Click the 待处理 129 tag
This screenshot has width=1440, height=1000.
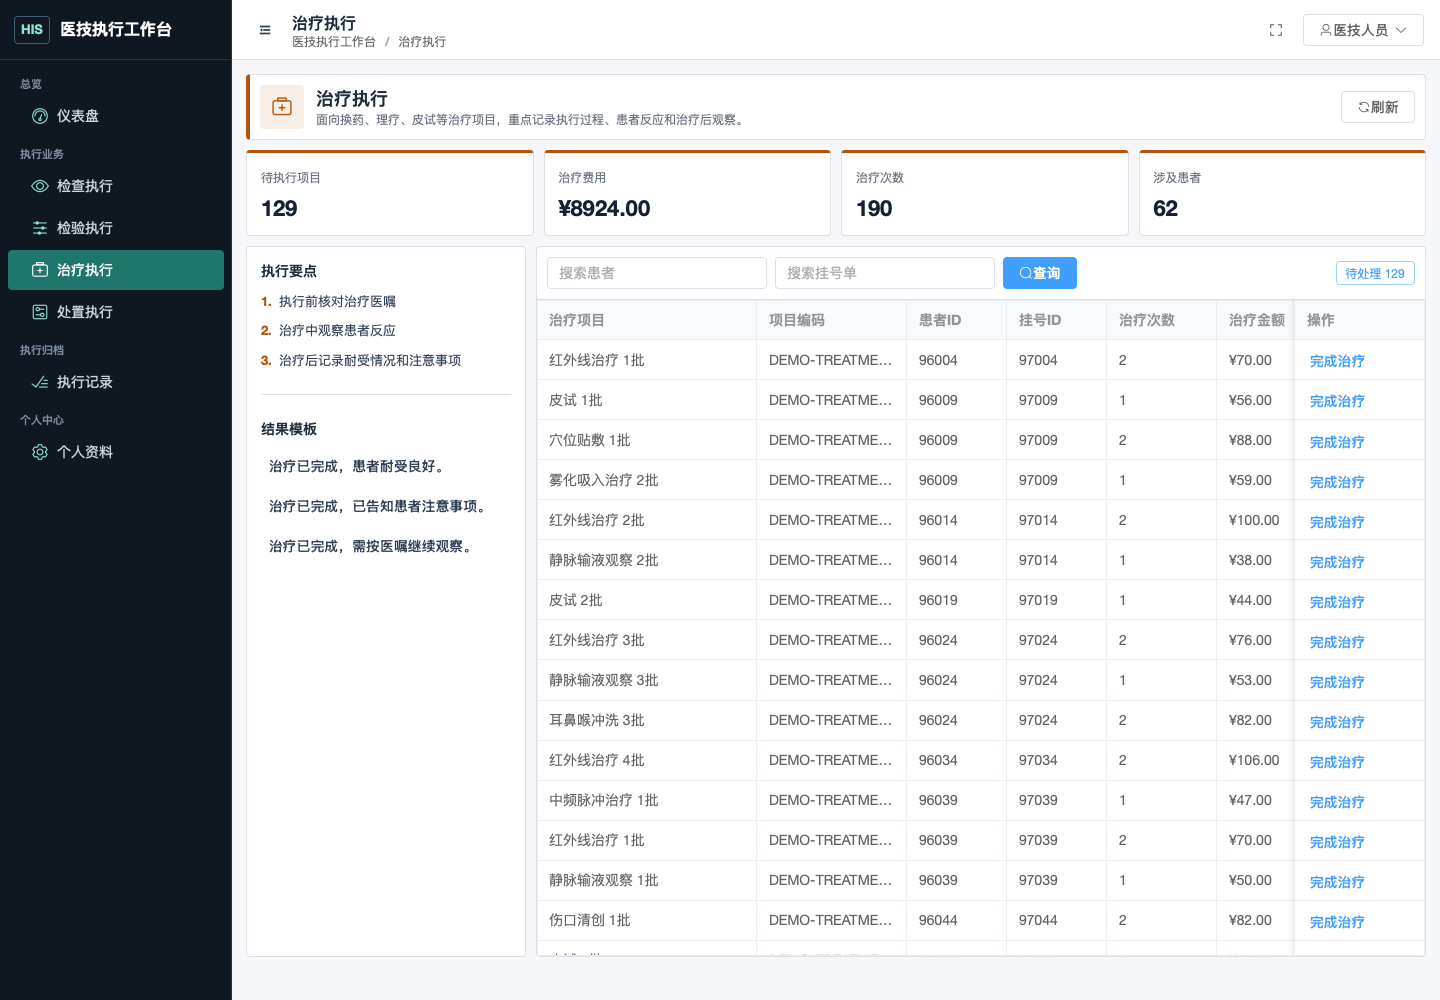pyautogui.click(x=1375, y=273)
